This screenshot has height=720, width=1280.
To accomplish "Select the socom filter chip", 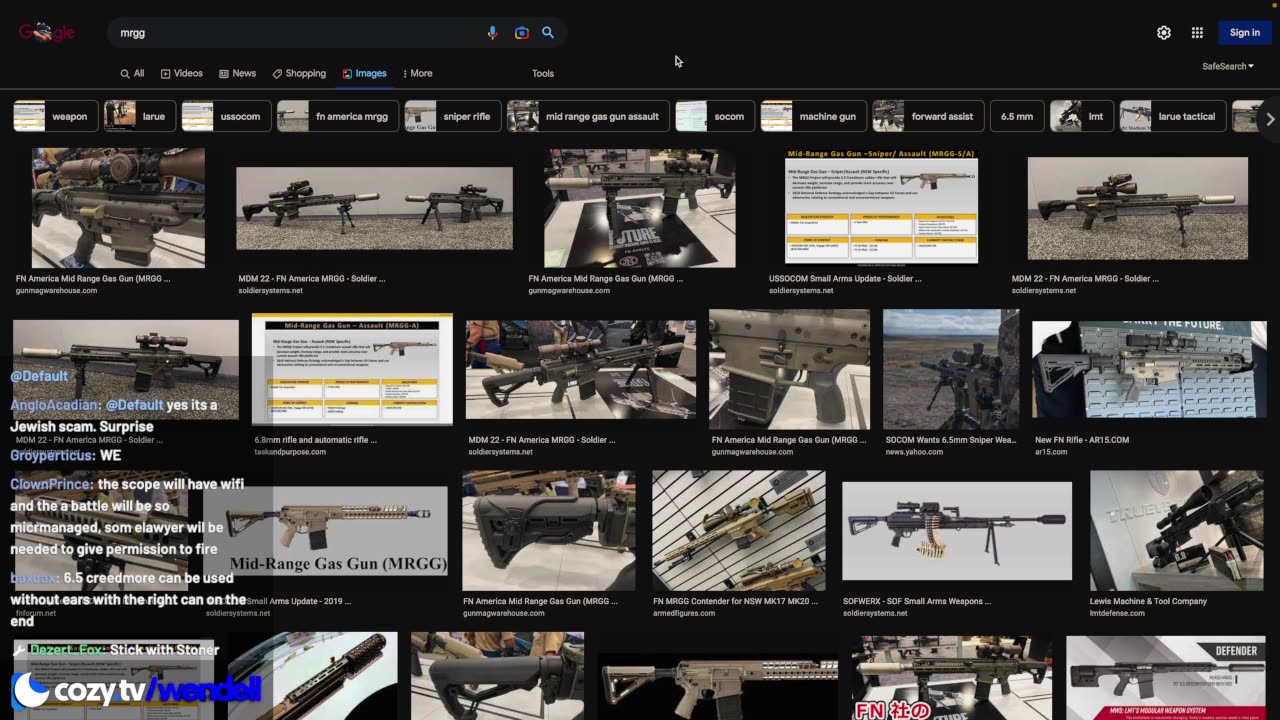I will point(715,116).
